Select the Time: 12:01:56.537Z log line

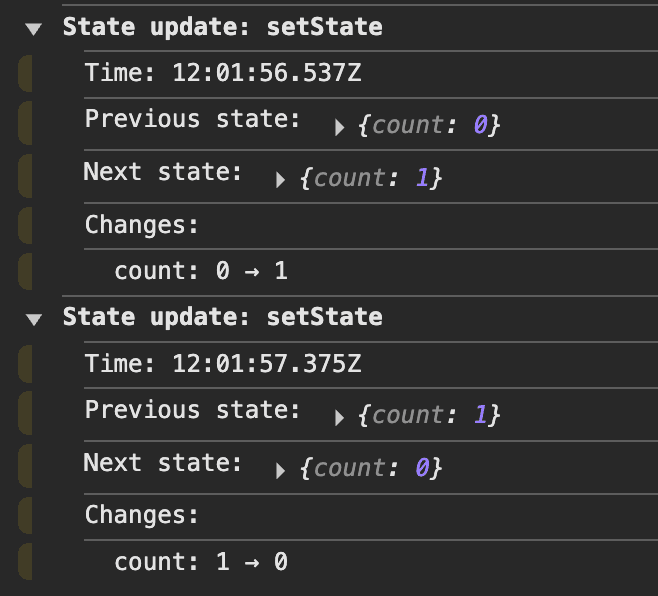pos(223,73)
